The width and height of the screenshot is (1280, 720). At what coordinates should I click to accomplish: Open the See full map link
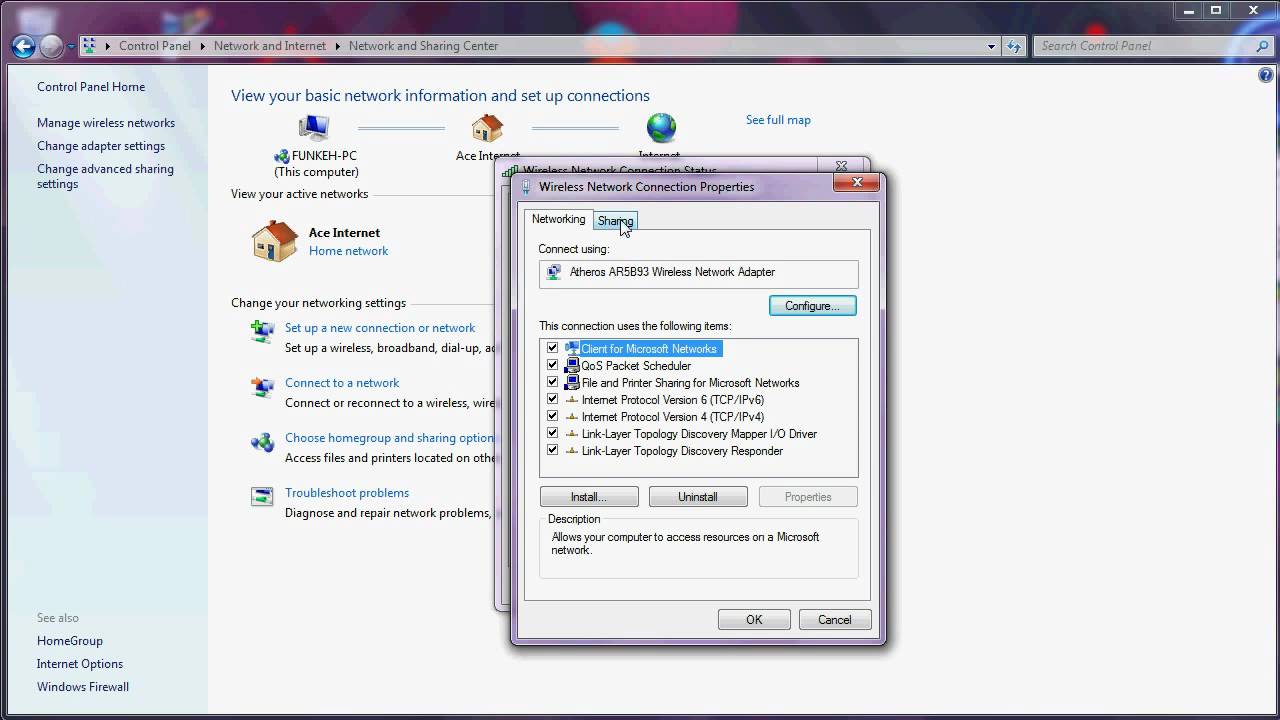click(778, 120)
